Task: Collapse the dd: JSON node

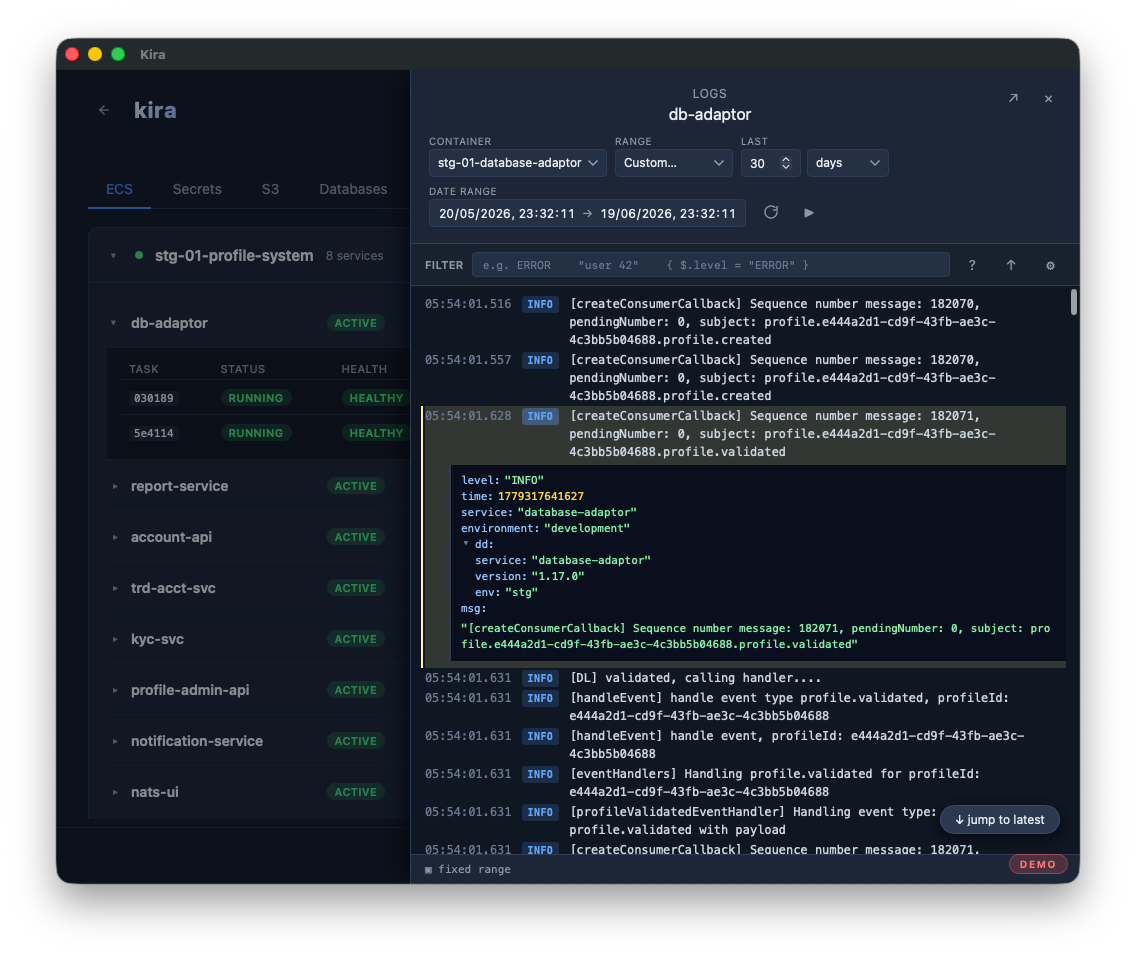Action: pyautogui.click(x=466, y=543)
